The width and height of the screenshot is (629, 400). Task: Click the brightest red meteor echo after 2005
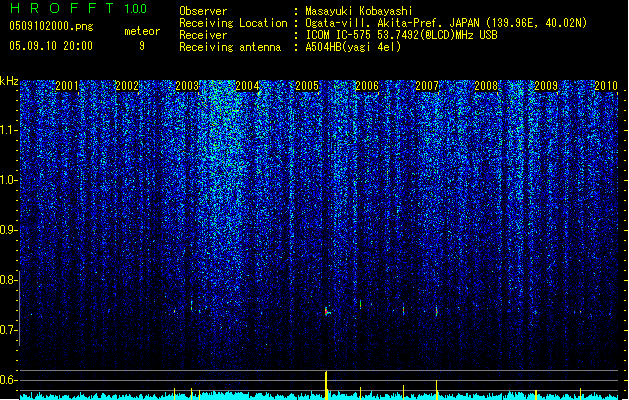click(327, 311)
